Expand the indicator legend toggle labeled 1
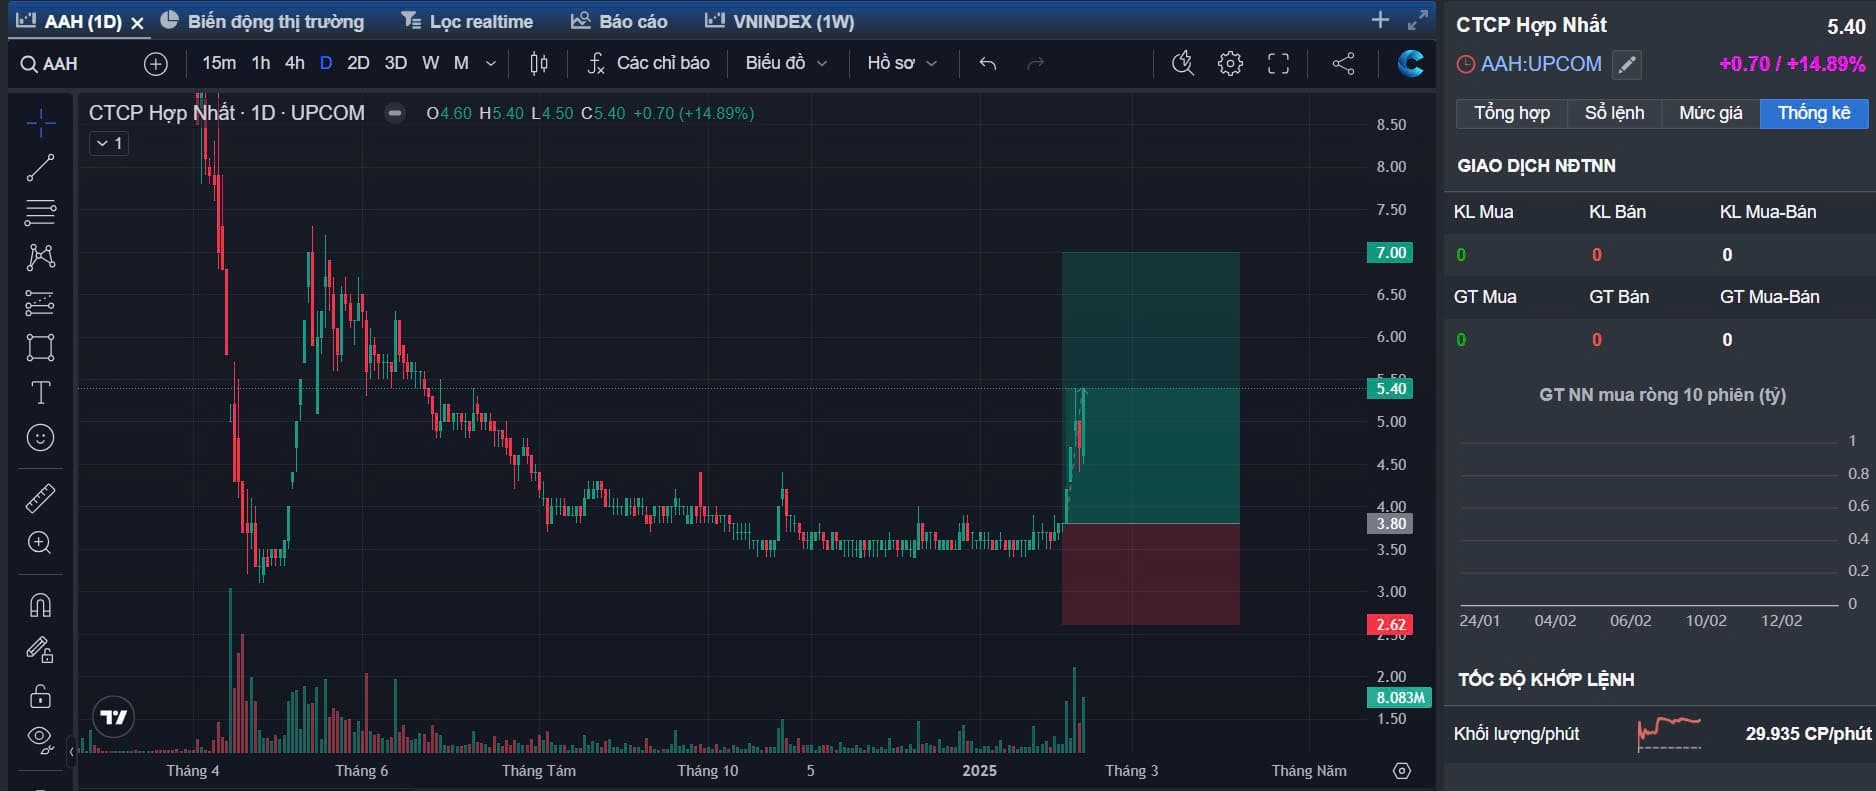The image size is (1876, 791). click(109, 143)
